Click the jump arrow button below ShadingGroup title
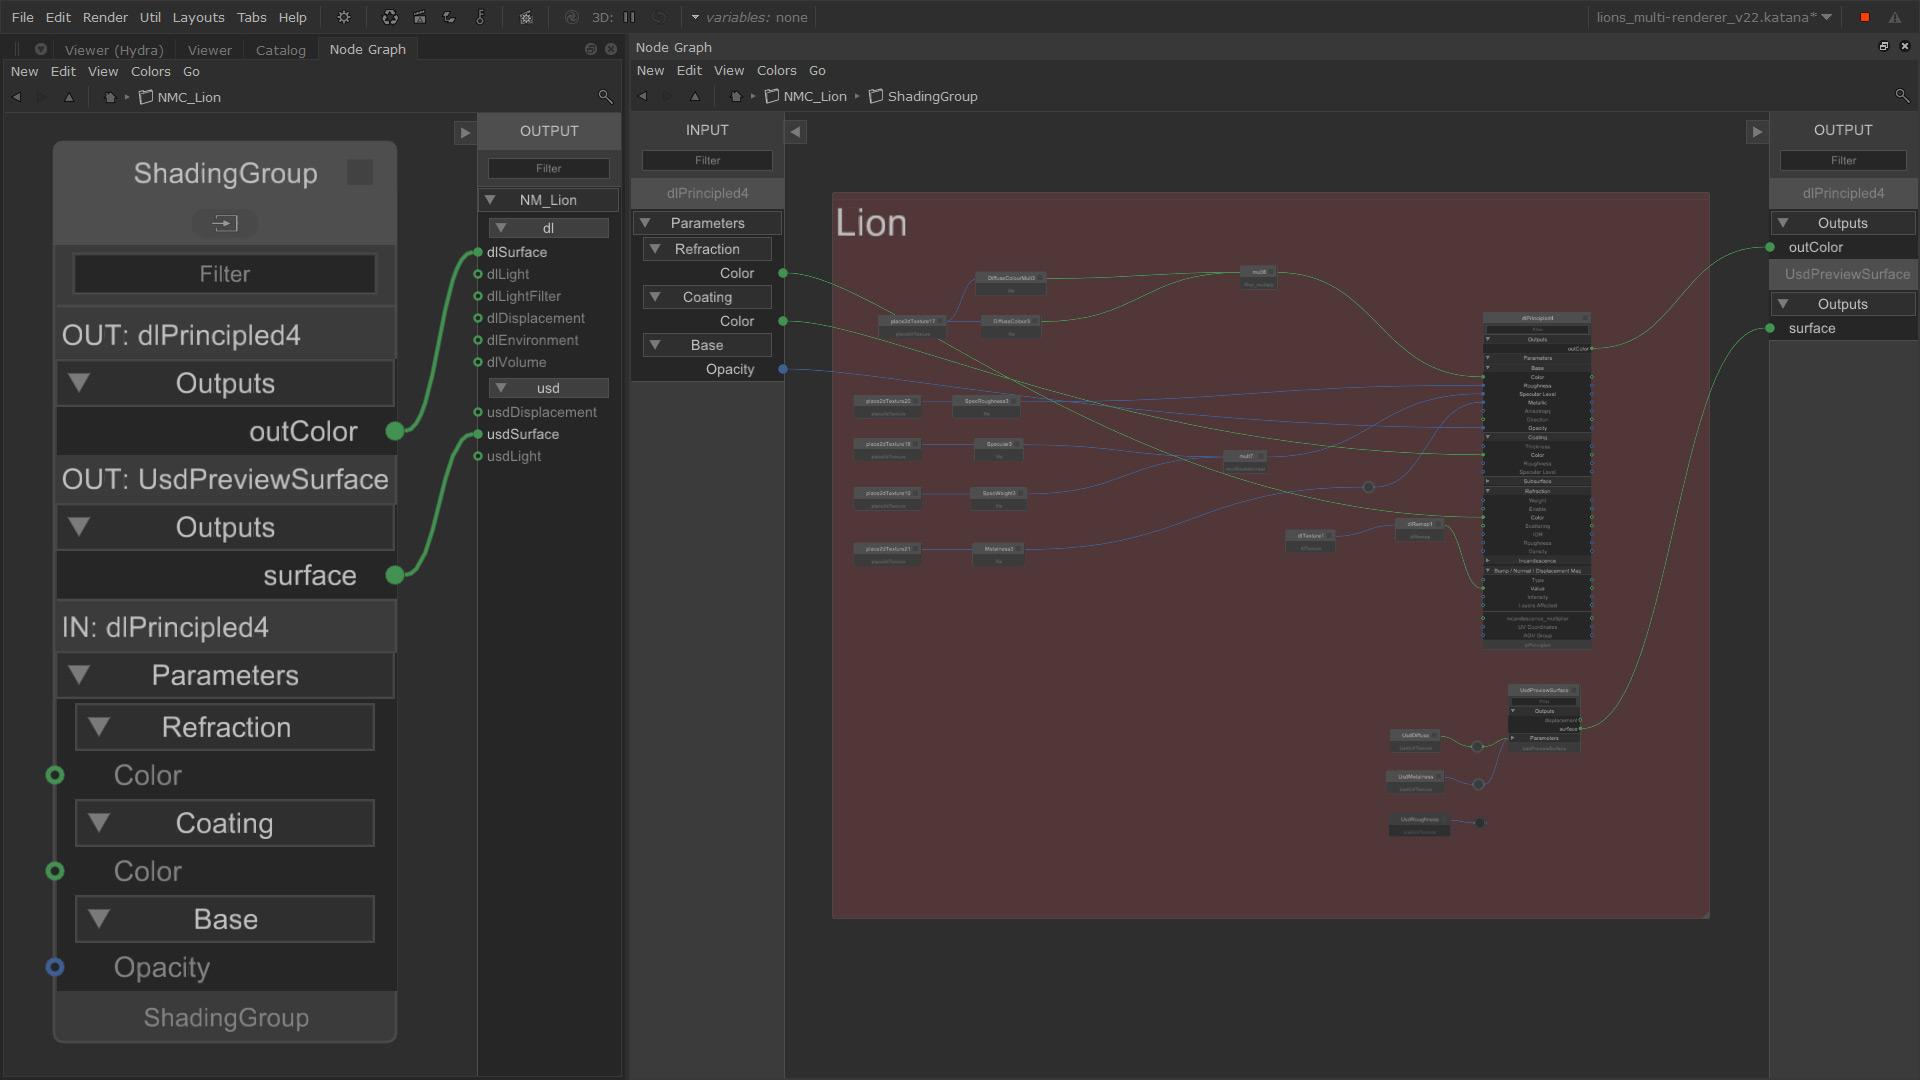 pyautogui.click(x=224, y=222)
